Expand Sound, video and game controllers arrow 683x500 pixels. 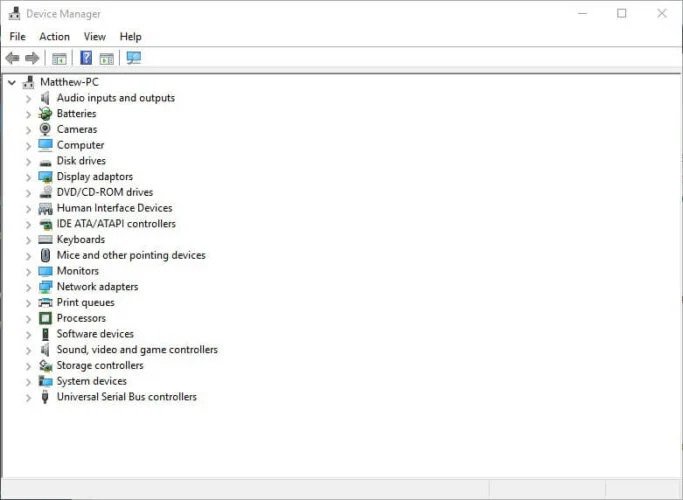[29, 350]
